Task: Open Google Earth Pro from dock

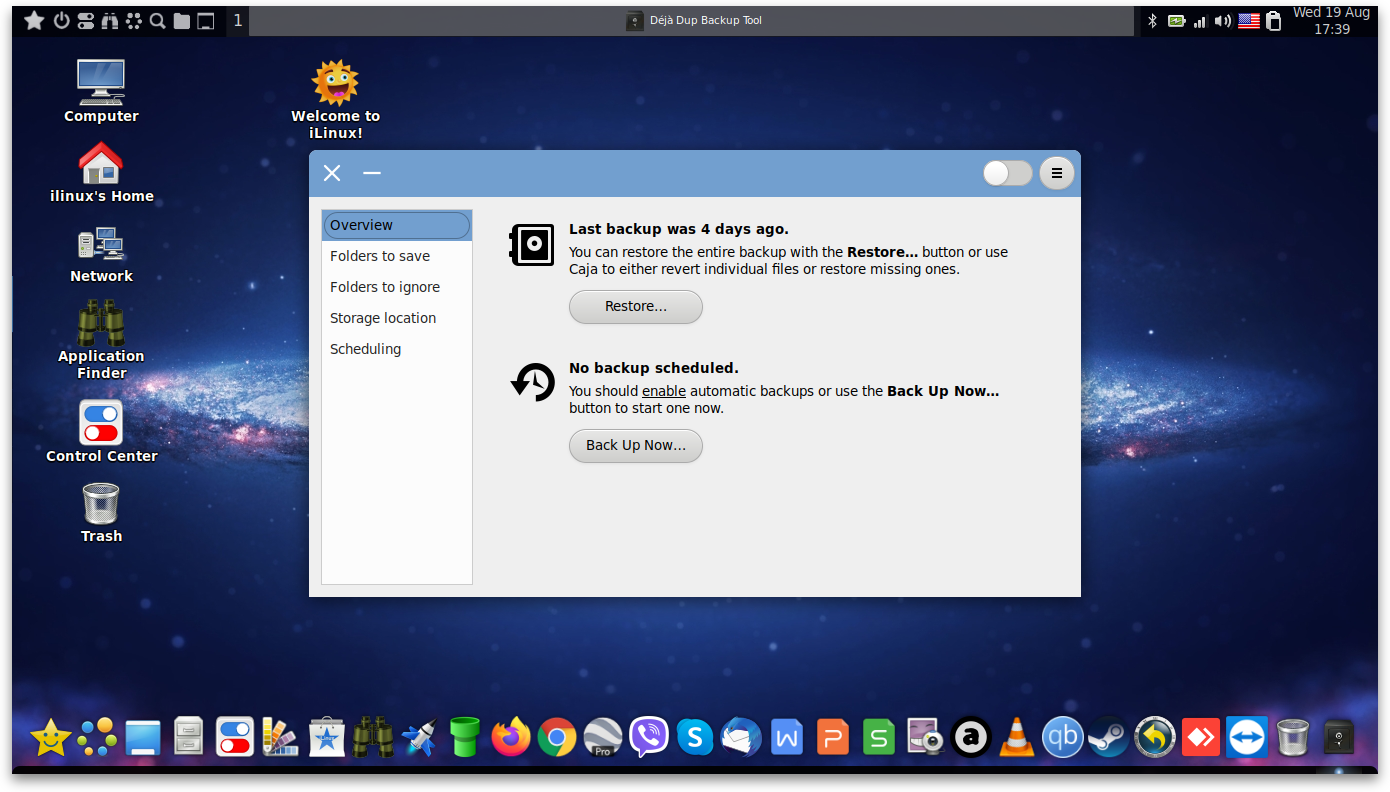Action: click(x=603, y=738)
